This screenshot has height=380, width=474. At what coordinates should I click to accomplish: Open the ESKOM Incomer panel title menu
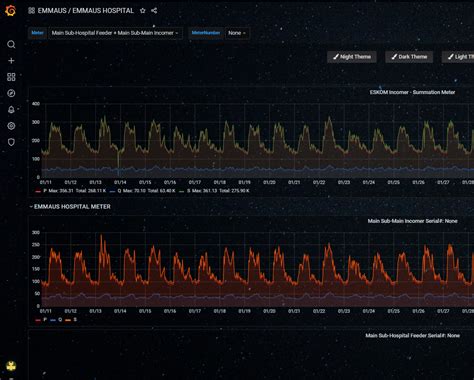(x=412, y=92)
